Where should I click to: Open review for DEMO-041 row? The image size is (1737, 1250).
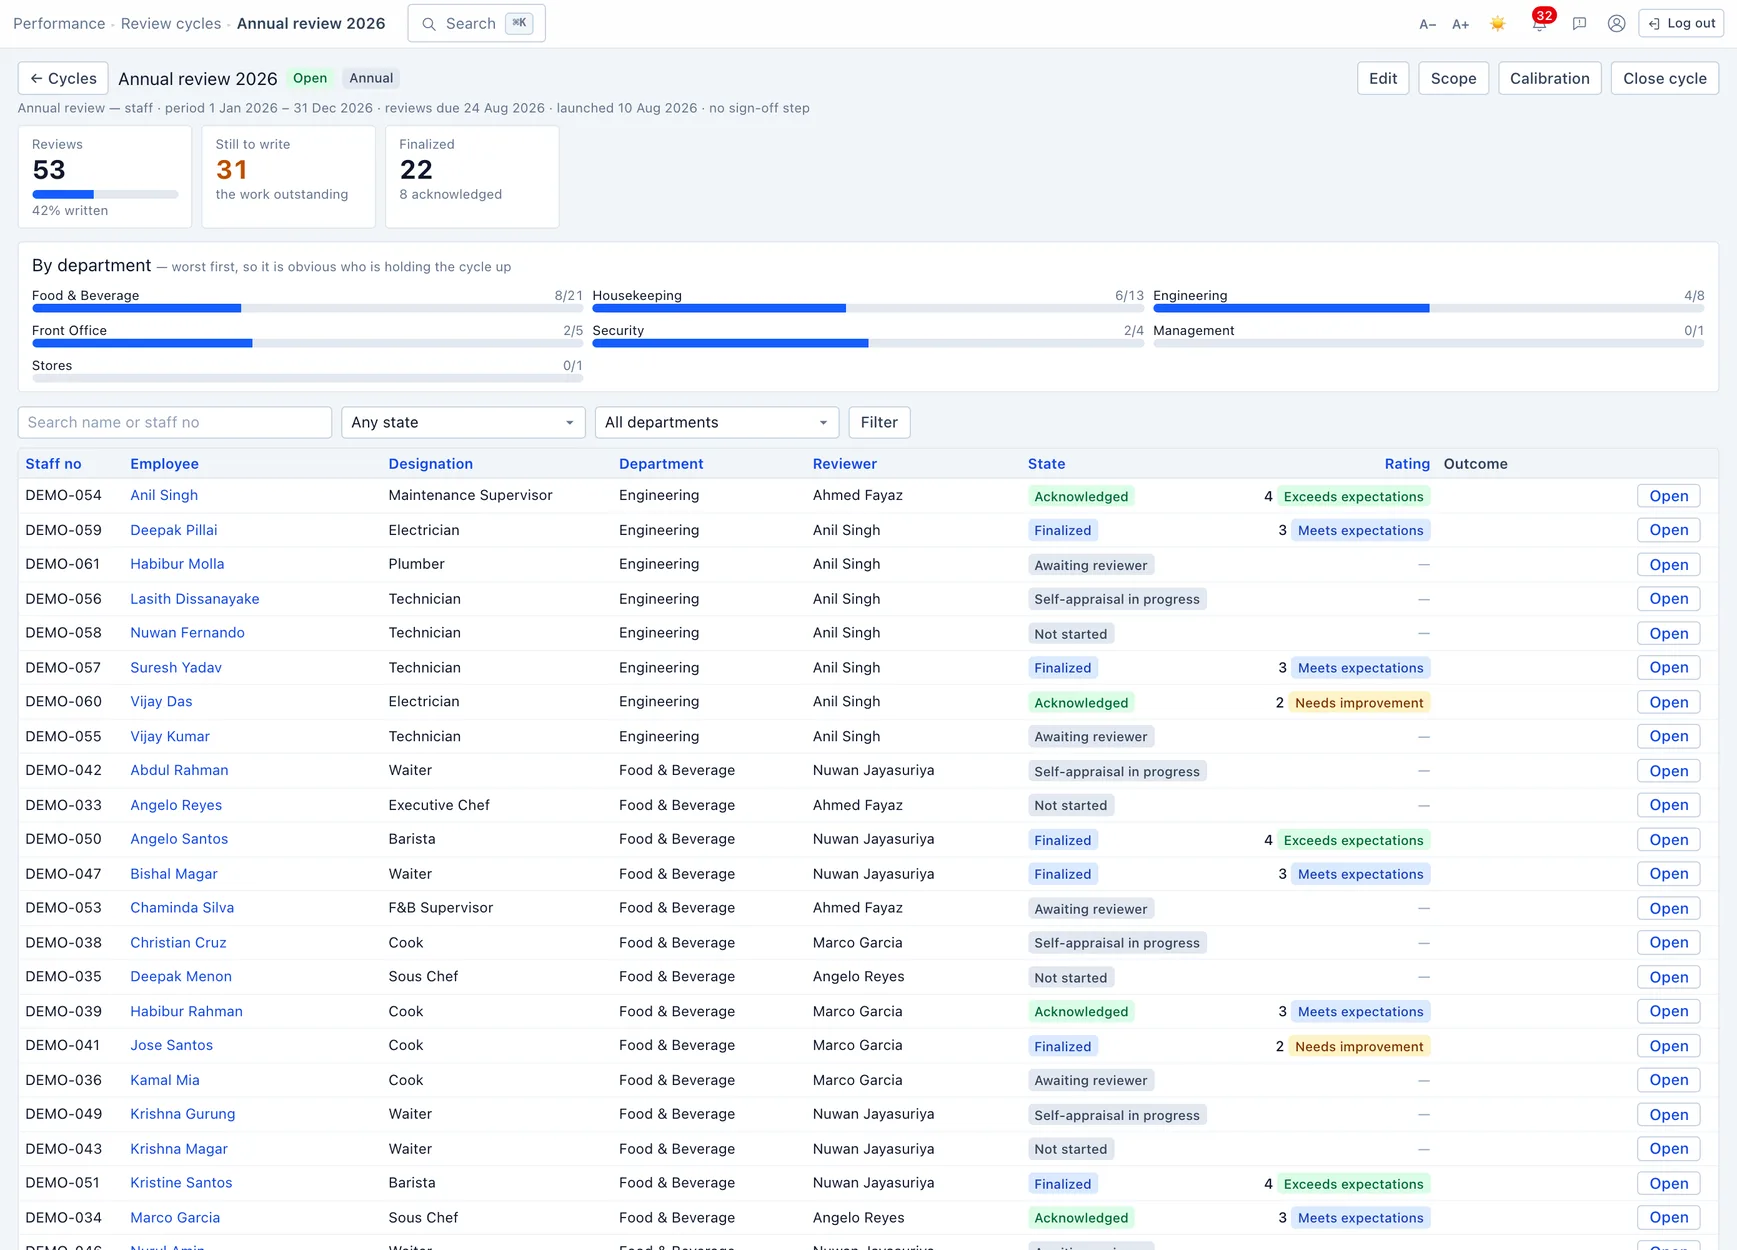tap(1668, 1046)
